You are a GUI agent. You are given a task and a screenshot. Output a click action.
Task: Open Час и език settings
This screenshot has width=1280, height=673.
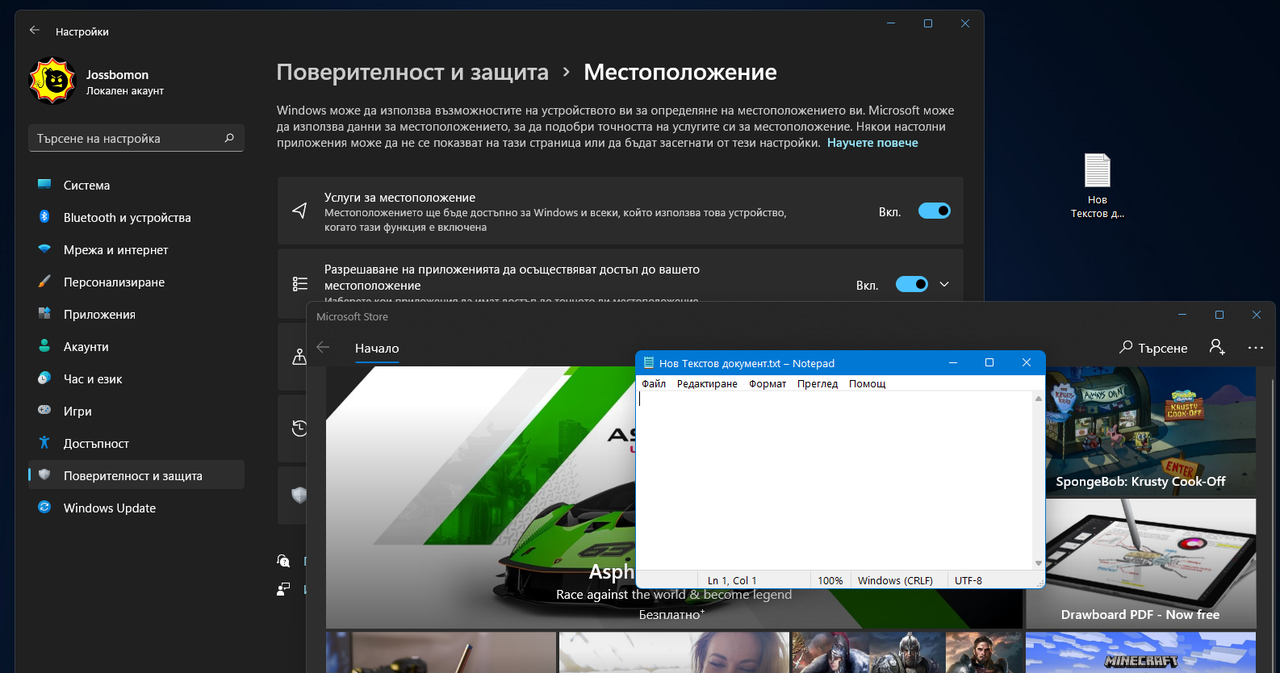pos(136,379)
